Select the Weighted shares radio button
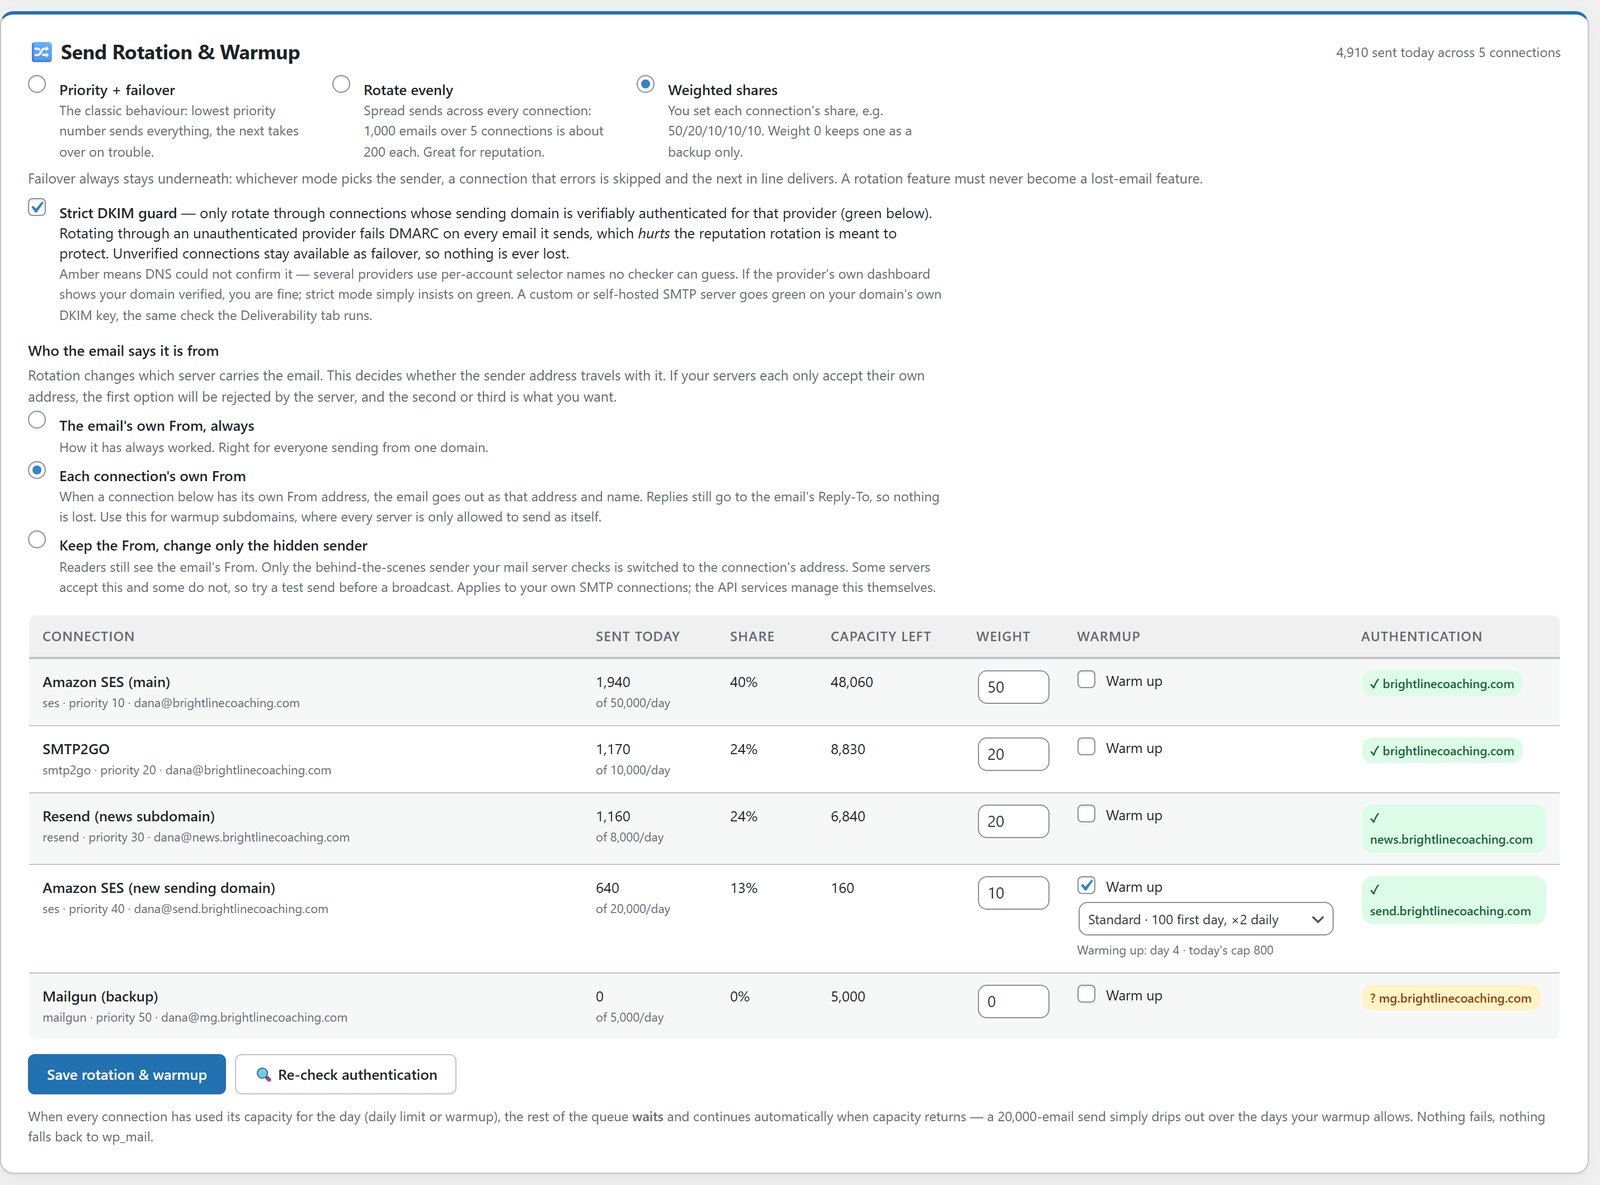Screen dimensions: 1600x1185 click(x=646, y=84)
